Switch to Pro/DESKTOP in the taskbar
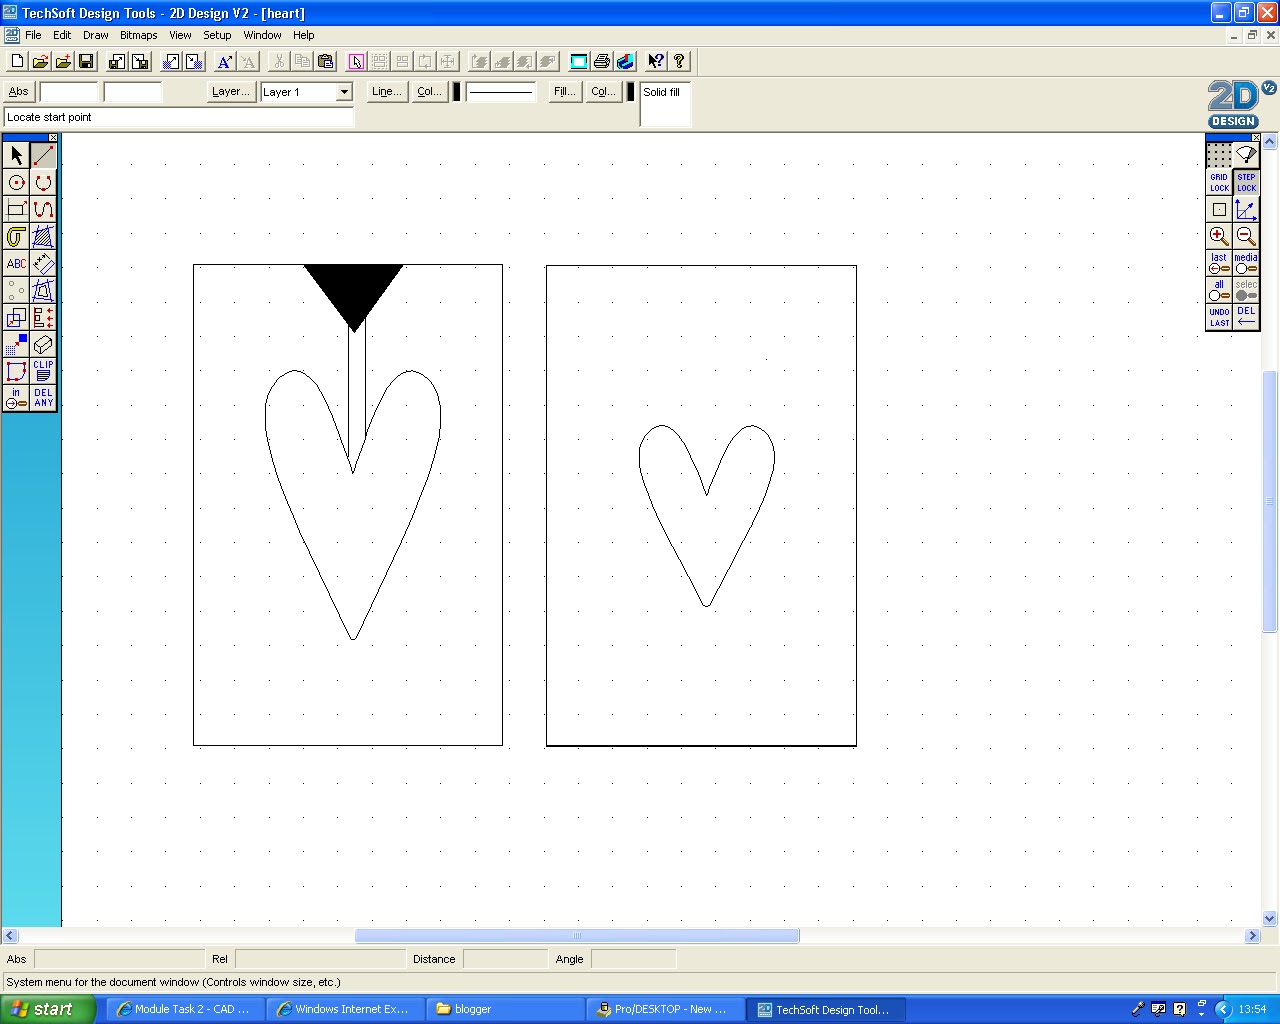The height and width of the screenshot is (1024, 1280). 665,1009
